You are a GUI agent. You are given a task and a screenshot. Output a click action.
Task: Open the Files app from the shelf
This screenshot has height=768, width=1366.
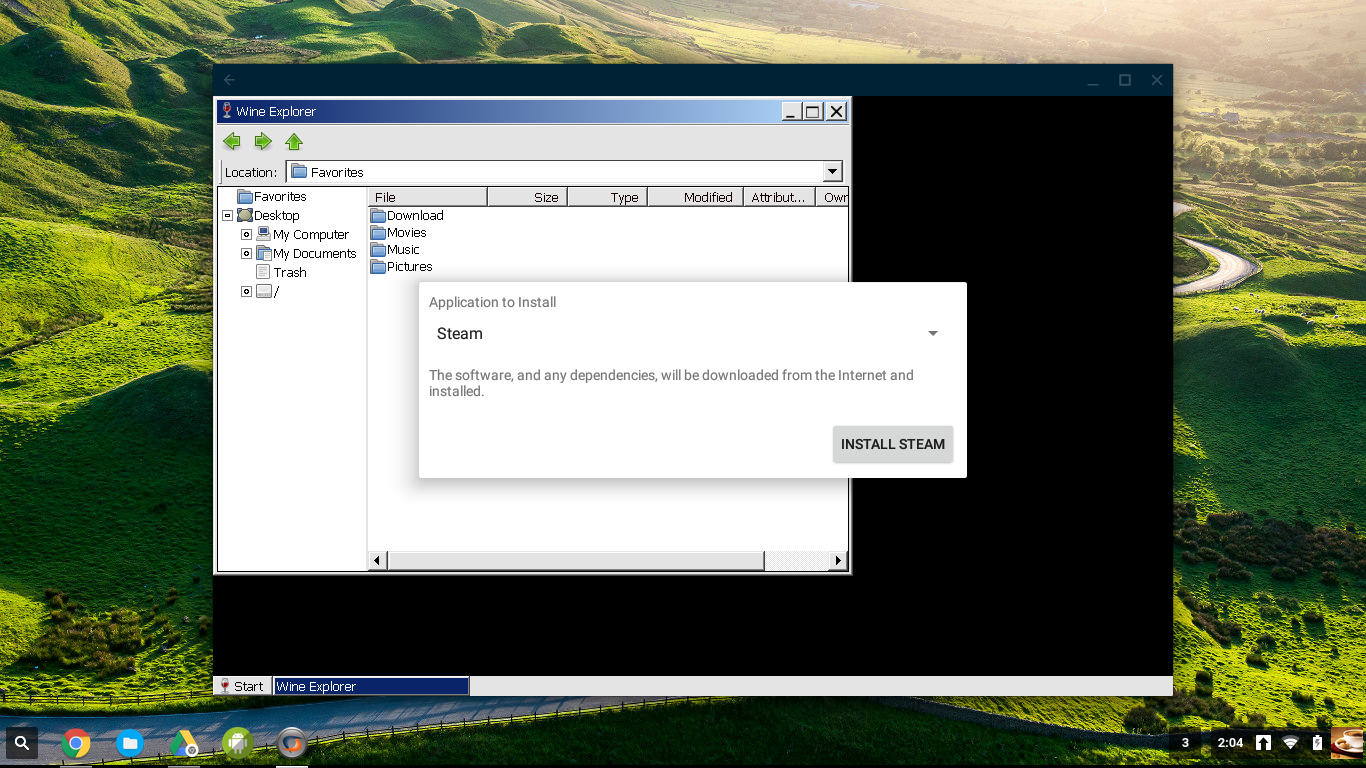tap(130, 743)
